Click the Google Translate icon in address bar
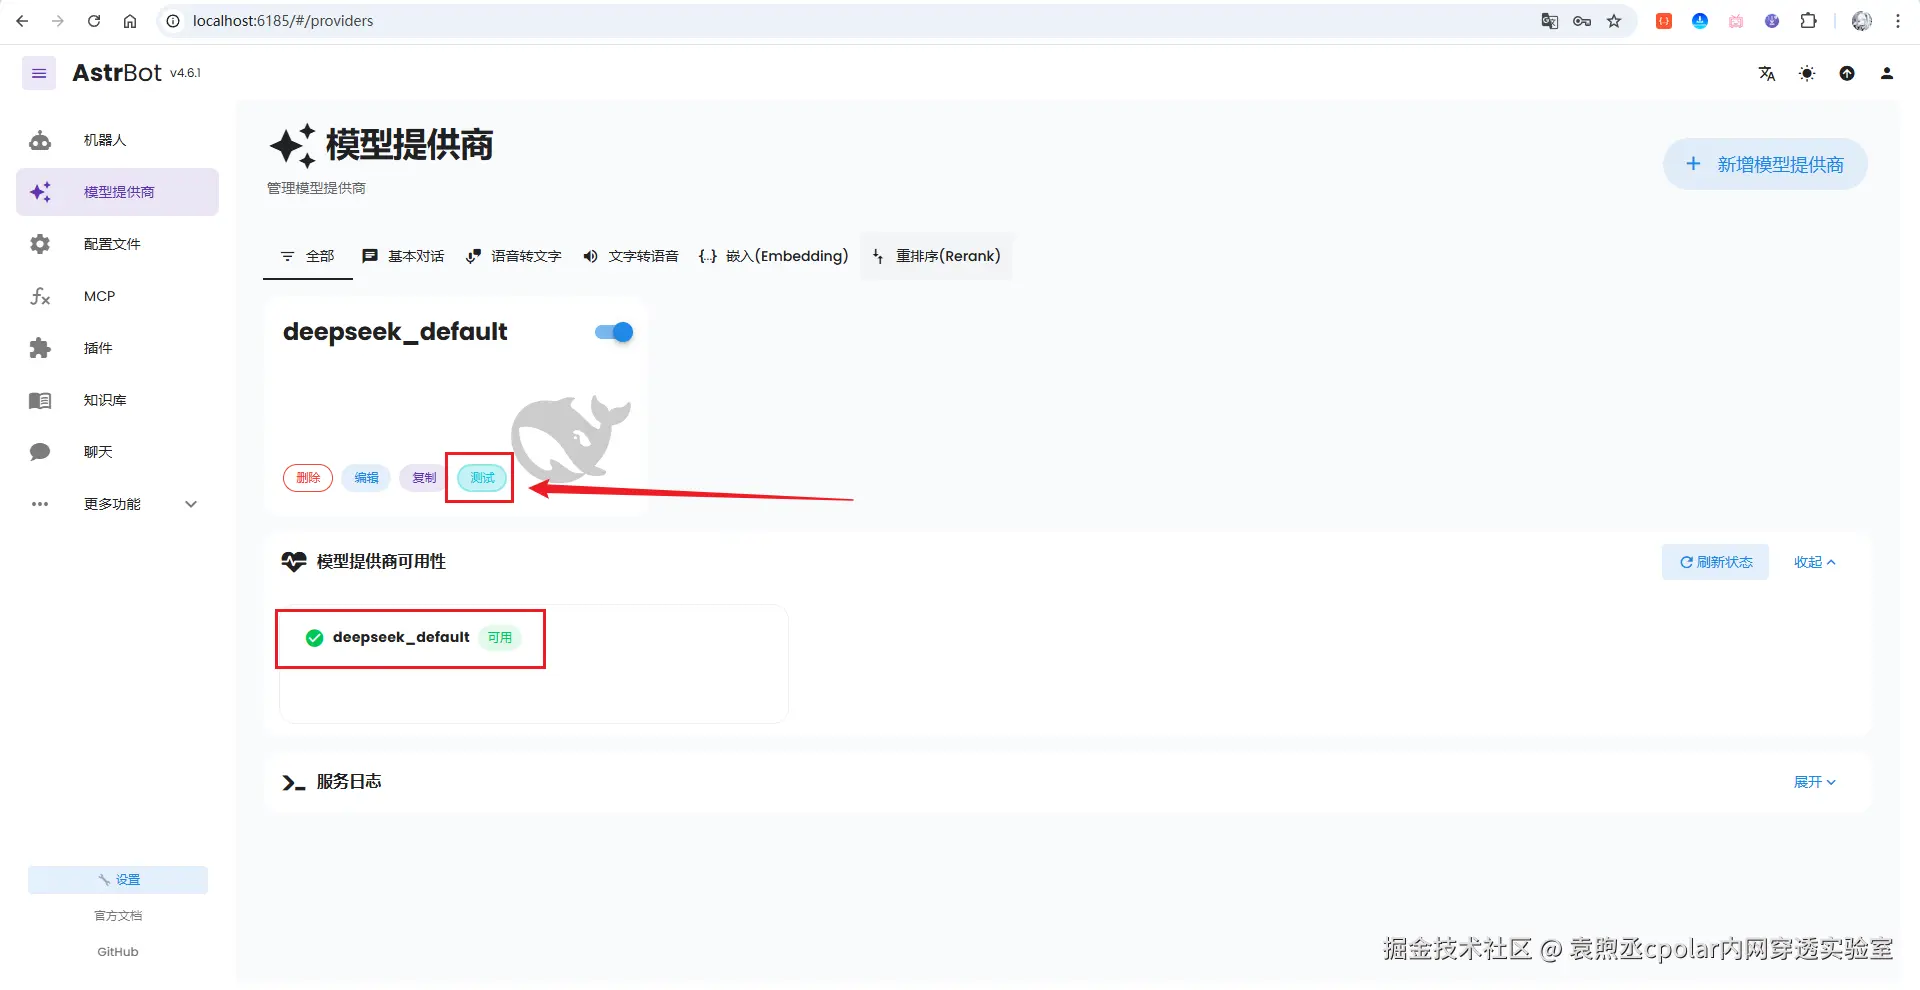Screen dimensions: 1920x990 click(x=1550, y=21)
